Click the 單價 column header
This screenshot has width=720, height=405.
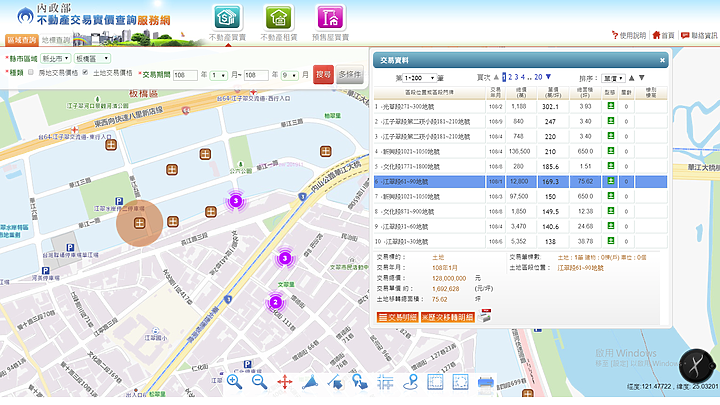pyautogui.click(x=553, y=92)
